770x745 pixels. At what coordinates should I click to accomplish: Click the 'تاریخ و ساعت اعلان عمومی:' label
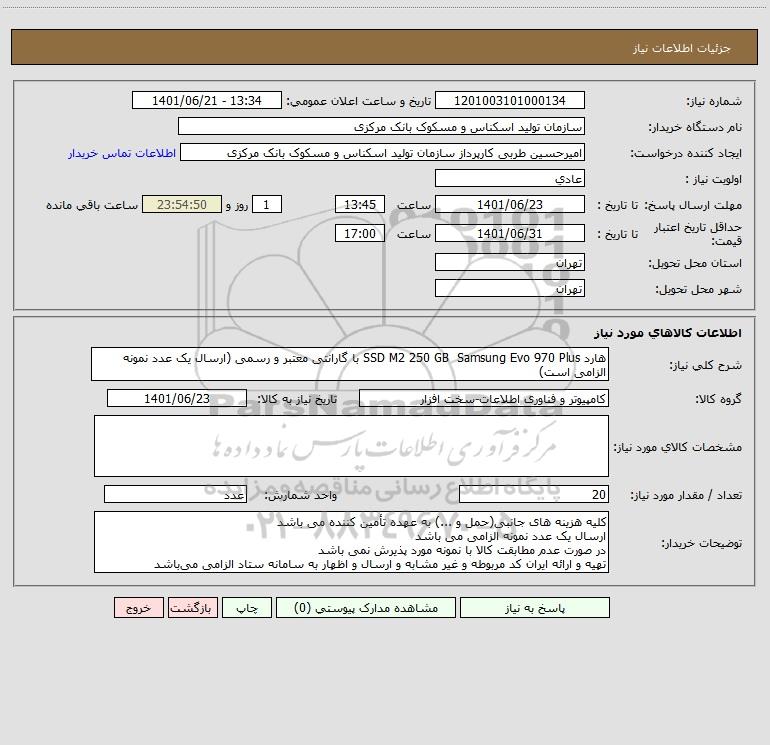click(359, 101)
